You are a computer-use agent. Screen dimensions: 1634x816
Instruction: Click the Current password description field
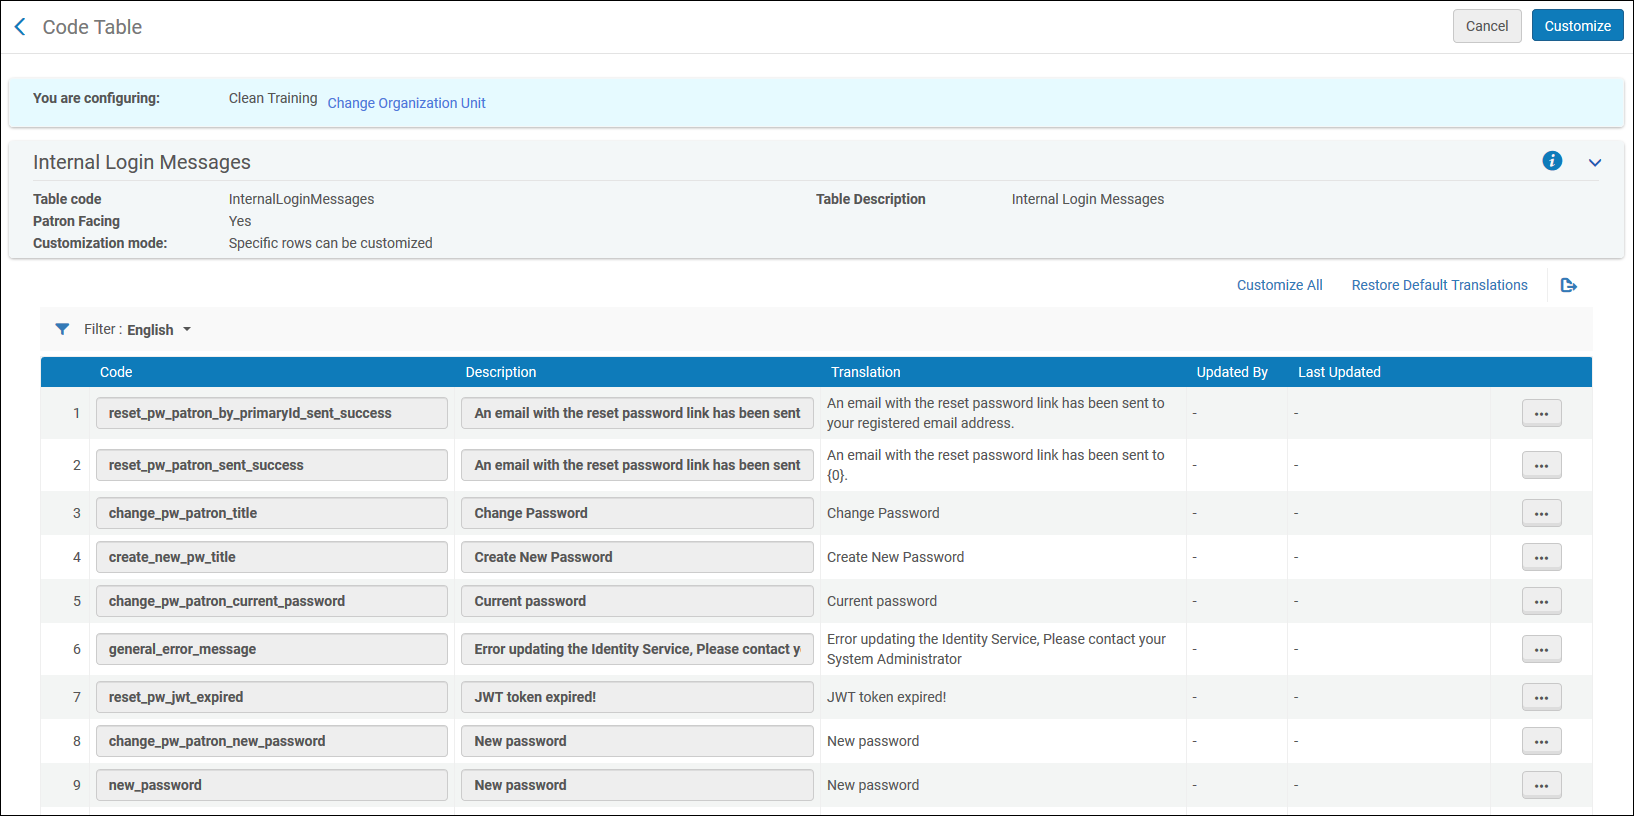click(637, 601)
